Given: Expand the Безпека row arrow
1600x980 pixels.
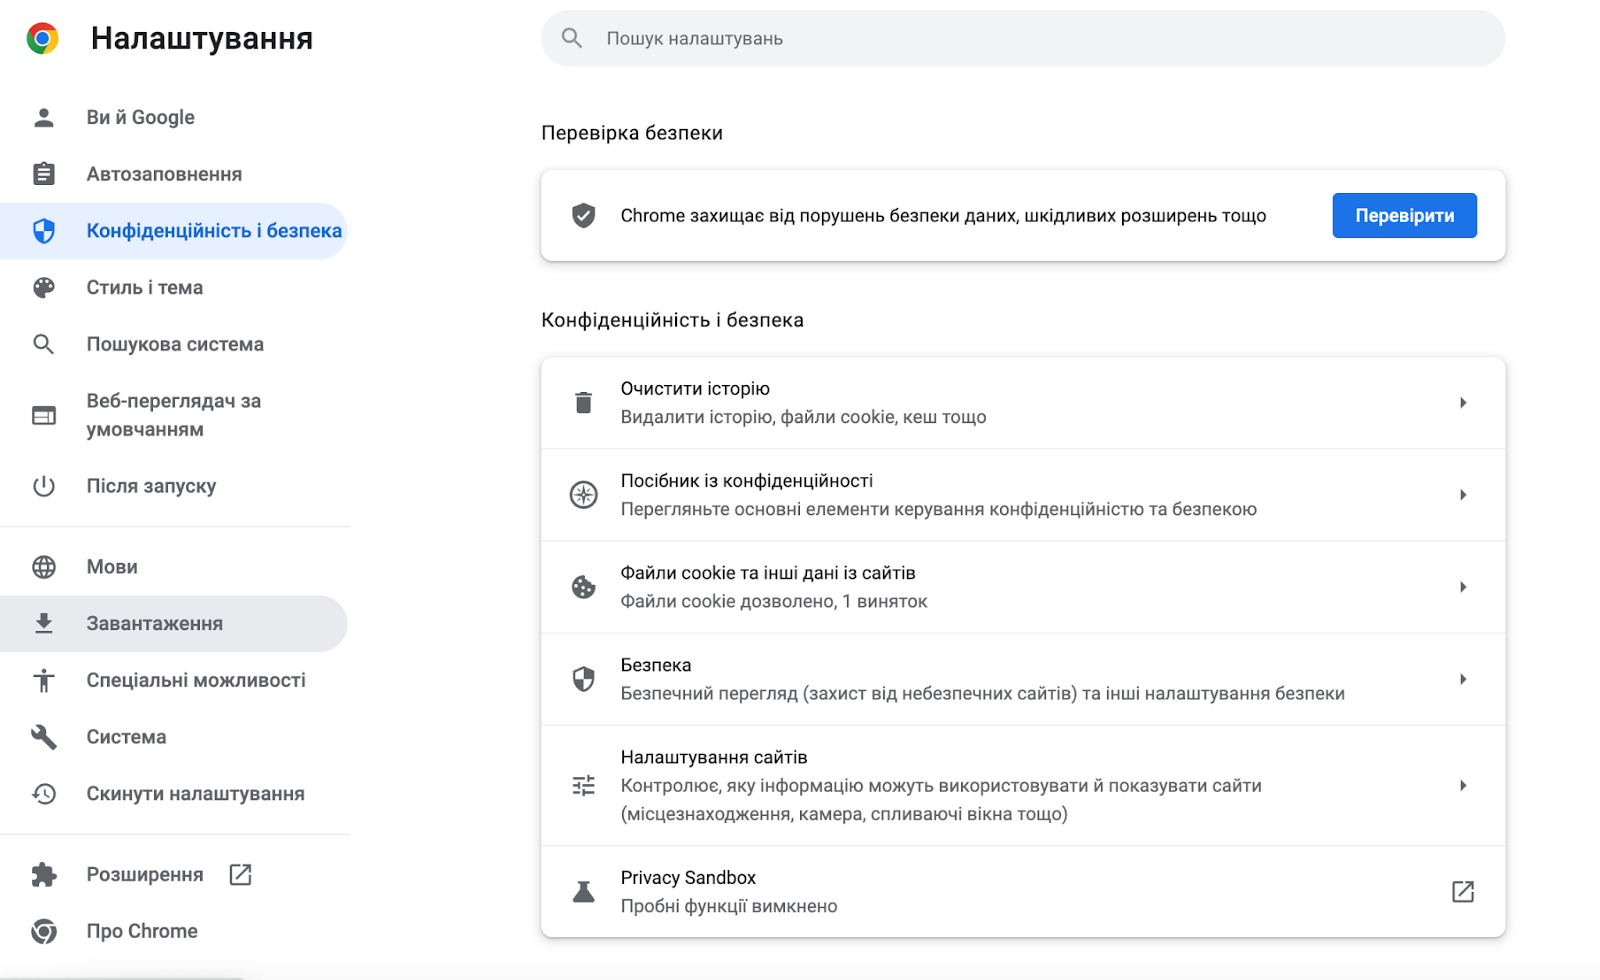Looking at the screenshot, I should click(1463, 679).
